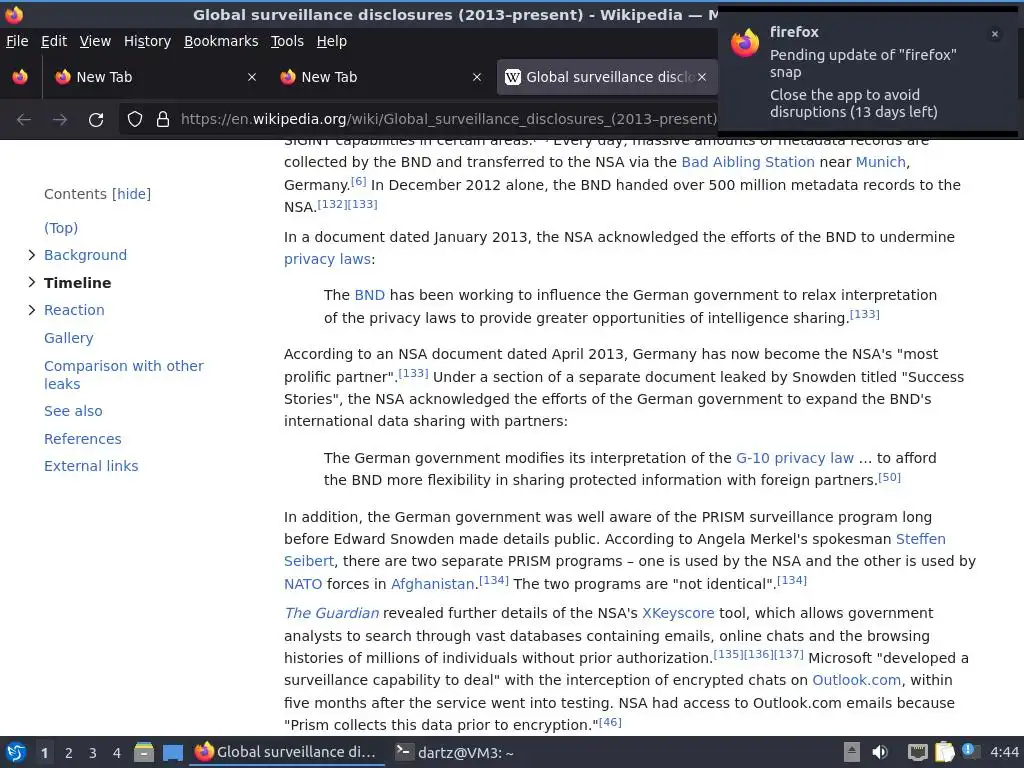The width and height of the screenshot is (1024, 768).
Task: Click the removable media tray icon
Action: (x=852, y=752)
